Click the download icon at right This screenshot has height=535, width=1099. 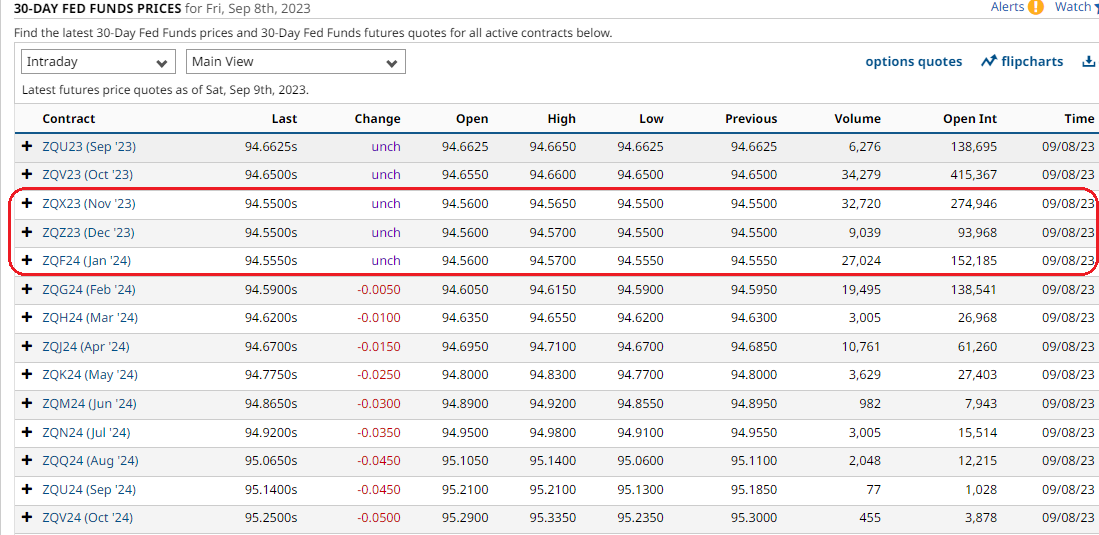click(1088, 62)
